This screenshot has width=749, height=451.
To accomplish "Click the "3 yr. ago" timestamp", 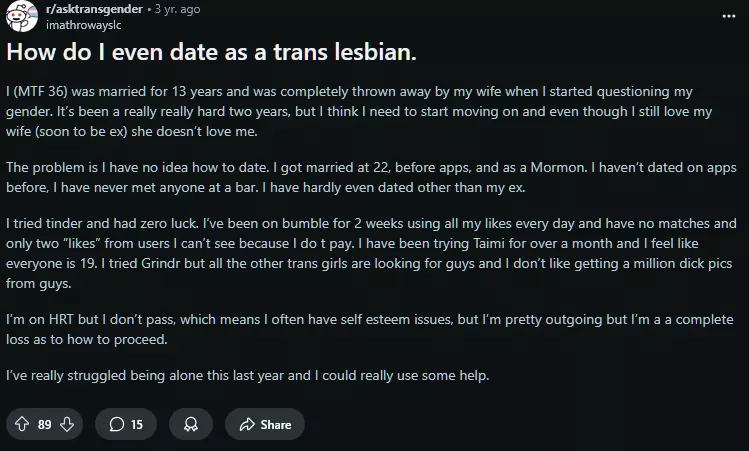I will 177,9.
